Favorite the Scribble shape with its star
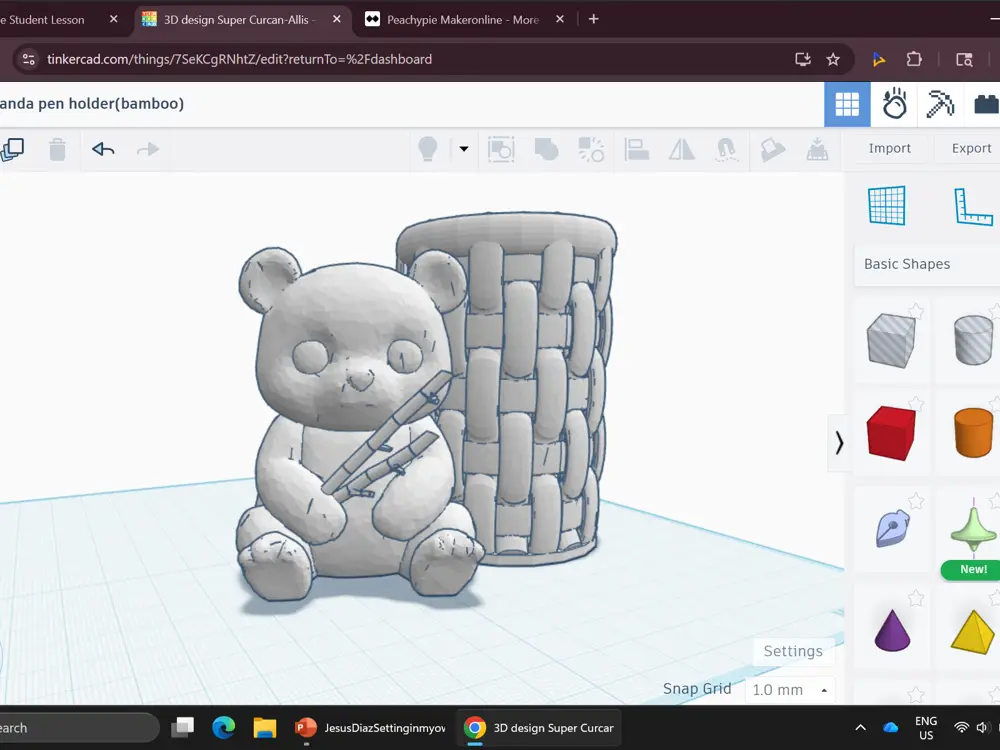 click(x=916, y=501)
